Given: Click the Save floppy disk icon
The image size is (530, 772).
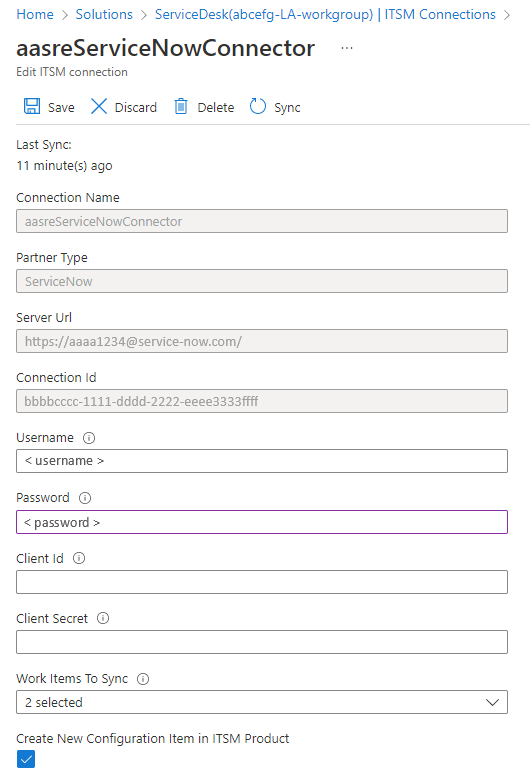Looking at the screenshot, I should pos(32,106).
